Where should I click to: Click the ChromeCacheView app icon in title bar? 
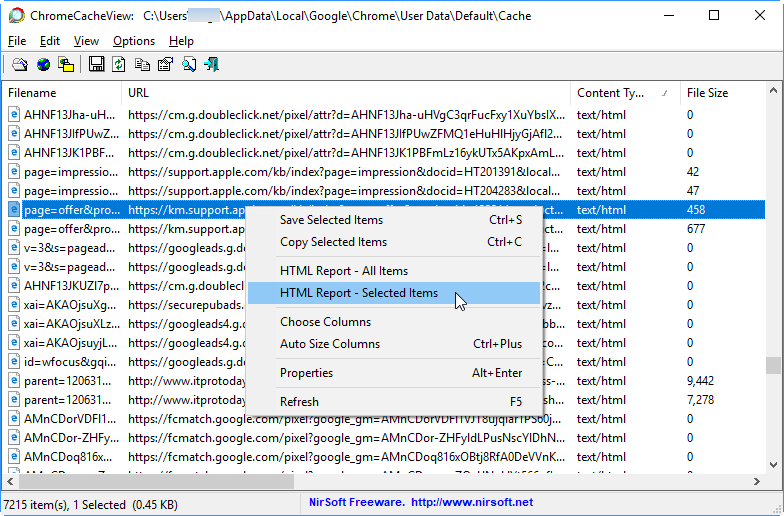(16, 16)
